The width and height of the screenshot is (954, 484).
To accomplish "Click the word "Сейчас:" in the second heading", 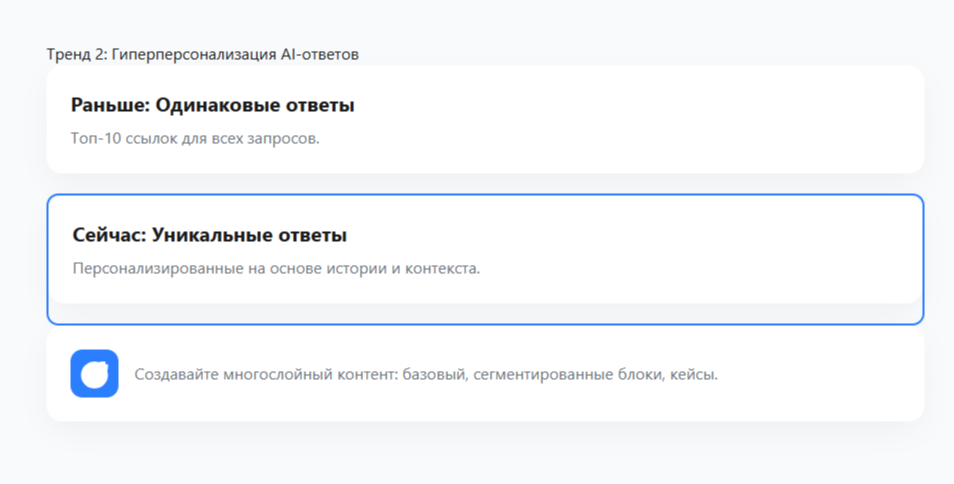I will (x=110, y=235).
